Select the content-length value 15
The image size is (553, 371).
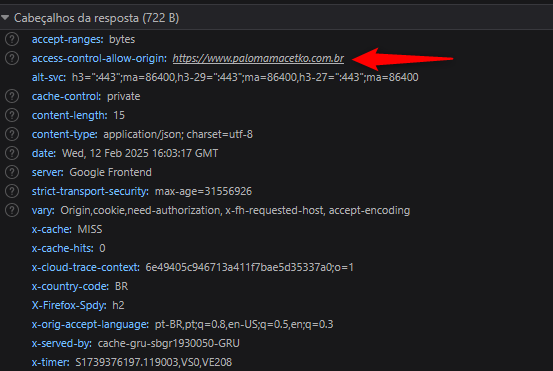click(x=119, y=116)
